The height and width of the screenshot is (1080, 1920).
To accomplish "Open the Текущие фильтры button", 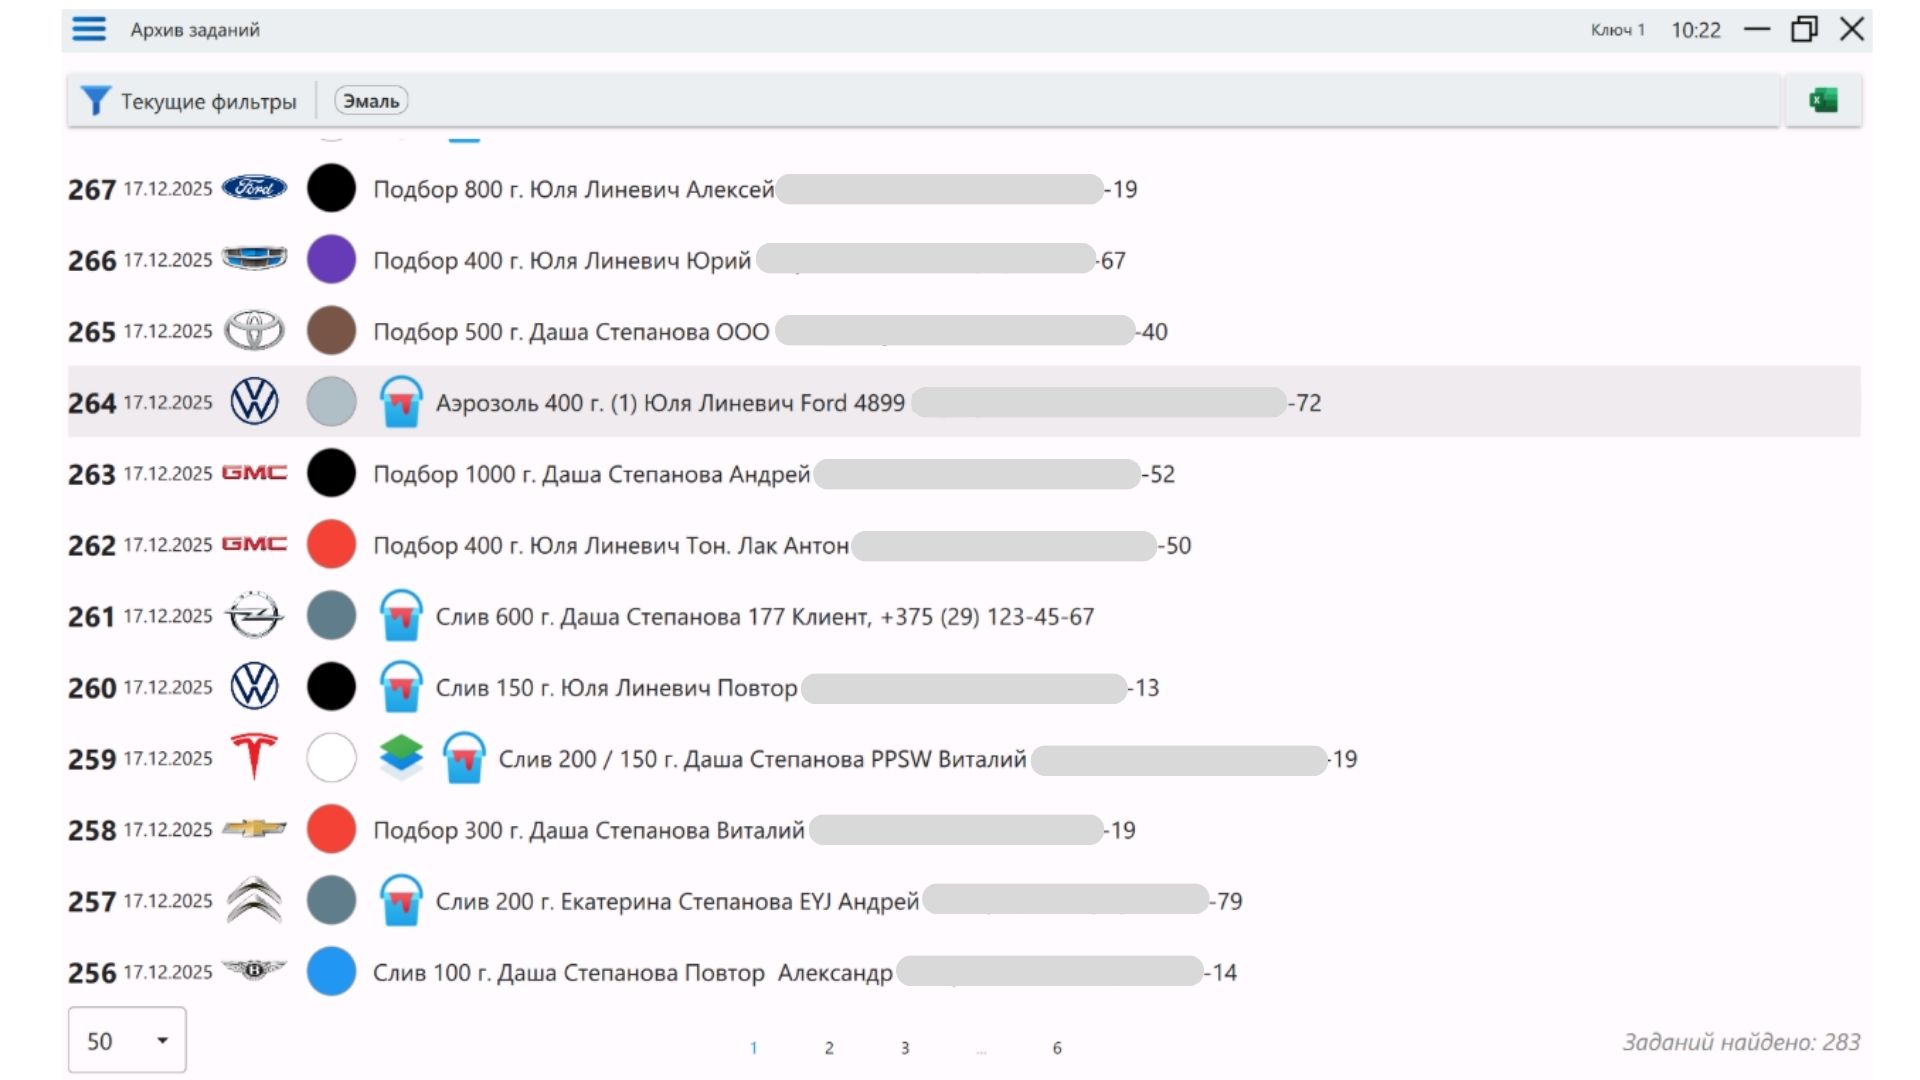I will point(208,101).
